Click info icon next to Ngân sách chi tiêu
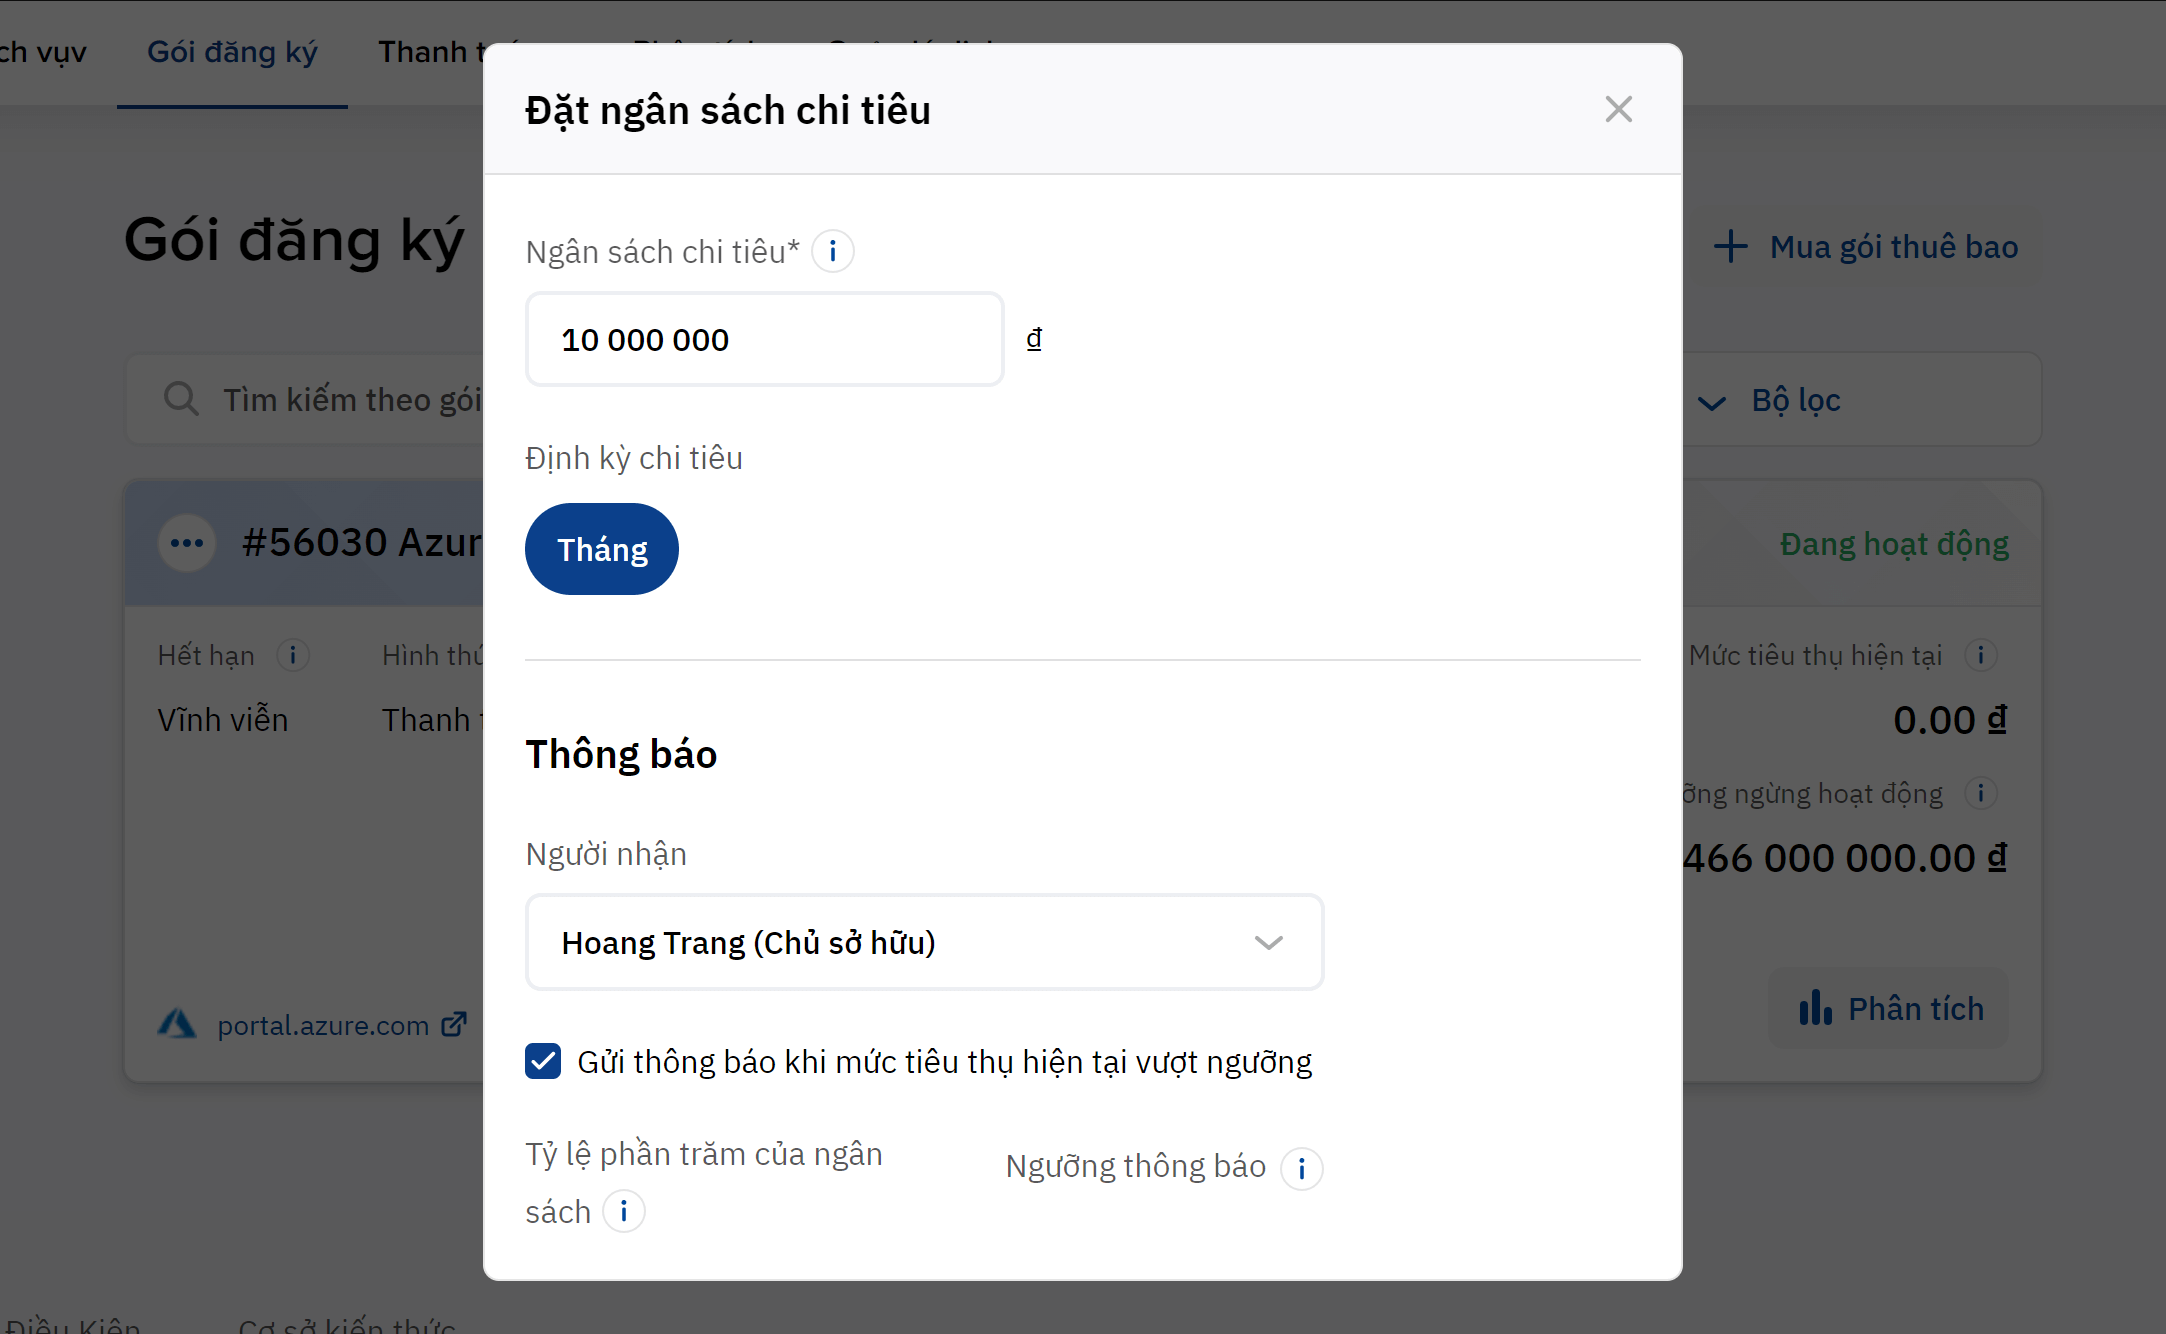Image resolution: width=2166 pixels, height=1334 pixels. pos(832,251)
